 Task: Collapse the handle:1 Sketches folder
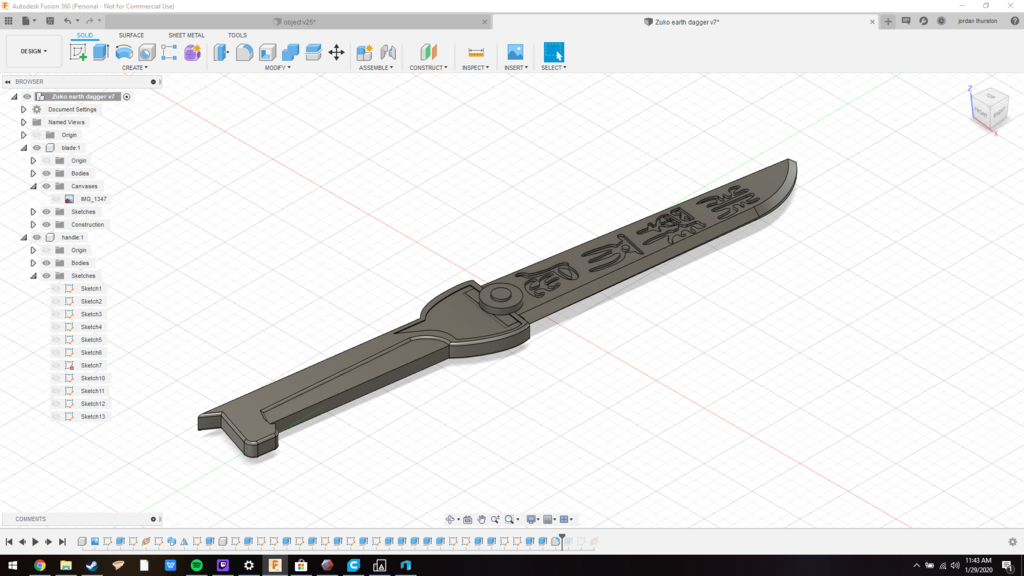tap(33, 275)
